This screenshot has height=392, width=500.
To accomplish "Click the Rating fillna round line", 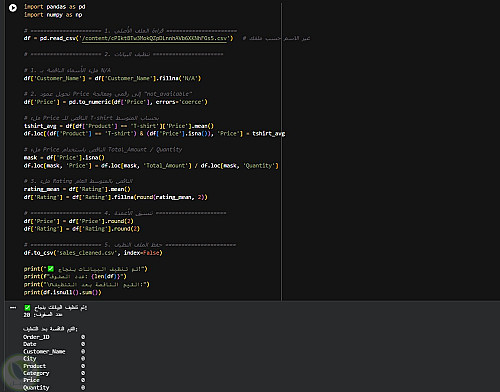I will click(x=115, y=197).
